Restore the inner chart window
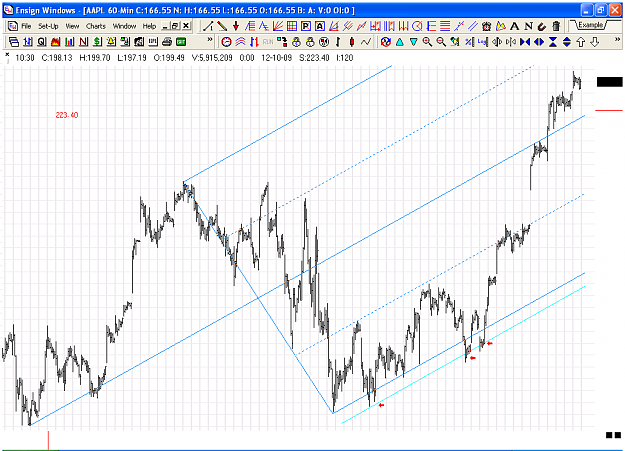The width and height of the screenshot is (625, 451). tap(175, 26)
